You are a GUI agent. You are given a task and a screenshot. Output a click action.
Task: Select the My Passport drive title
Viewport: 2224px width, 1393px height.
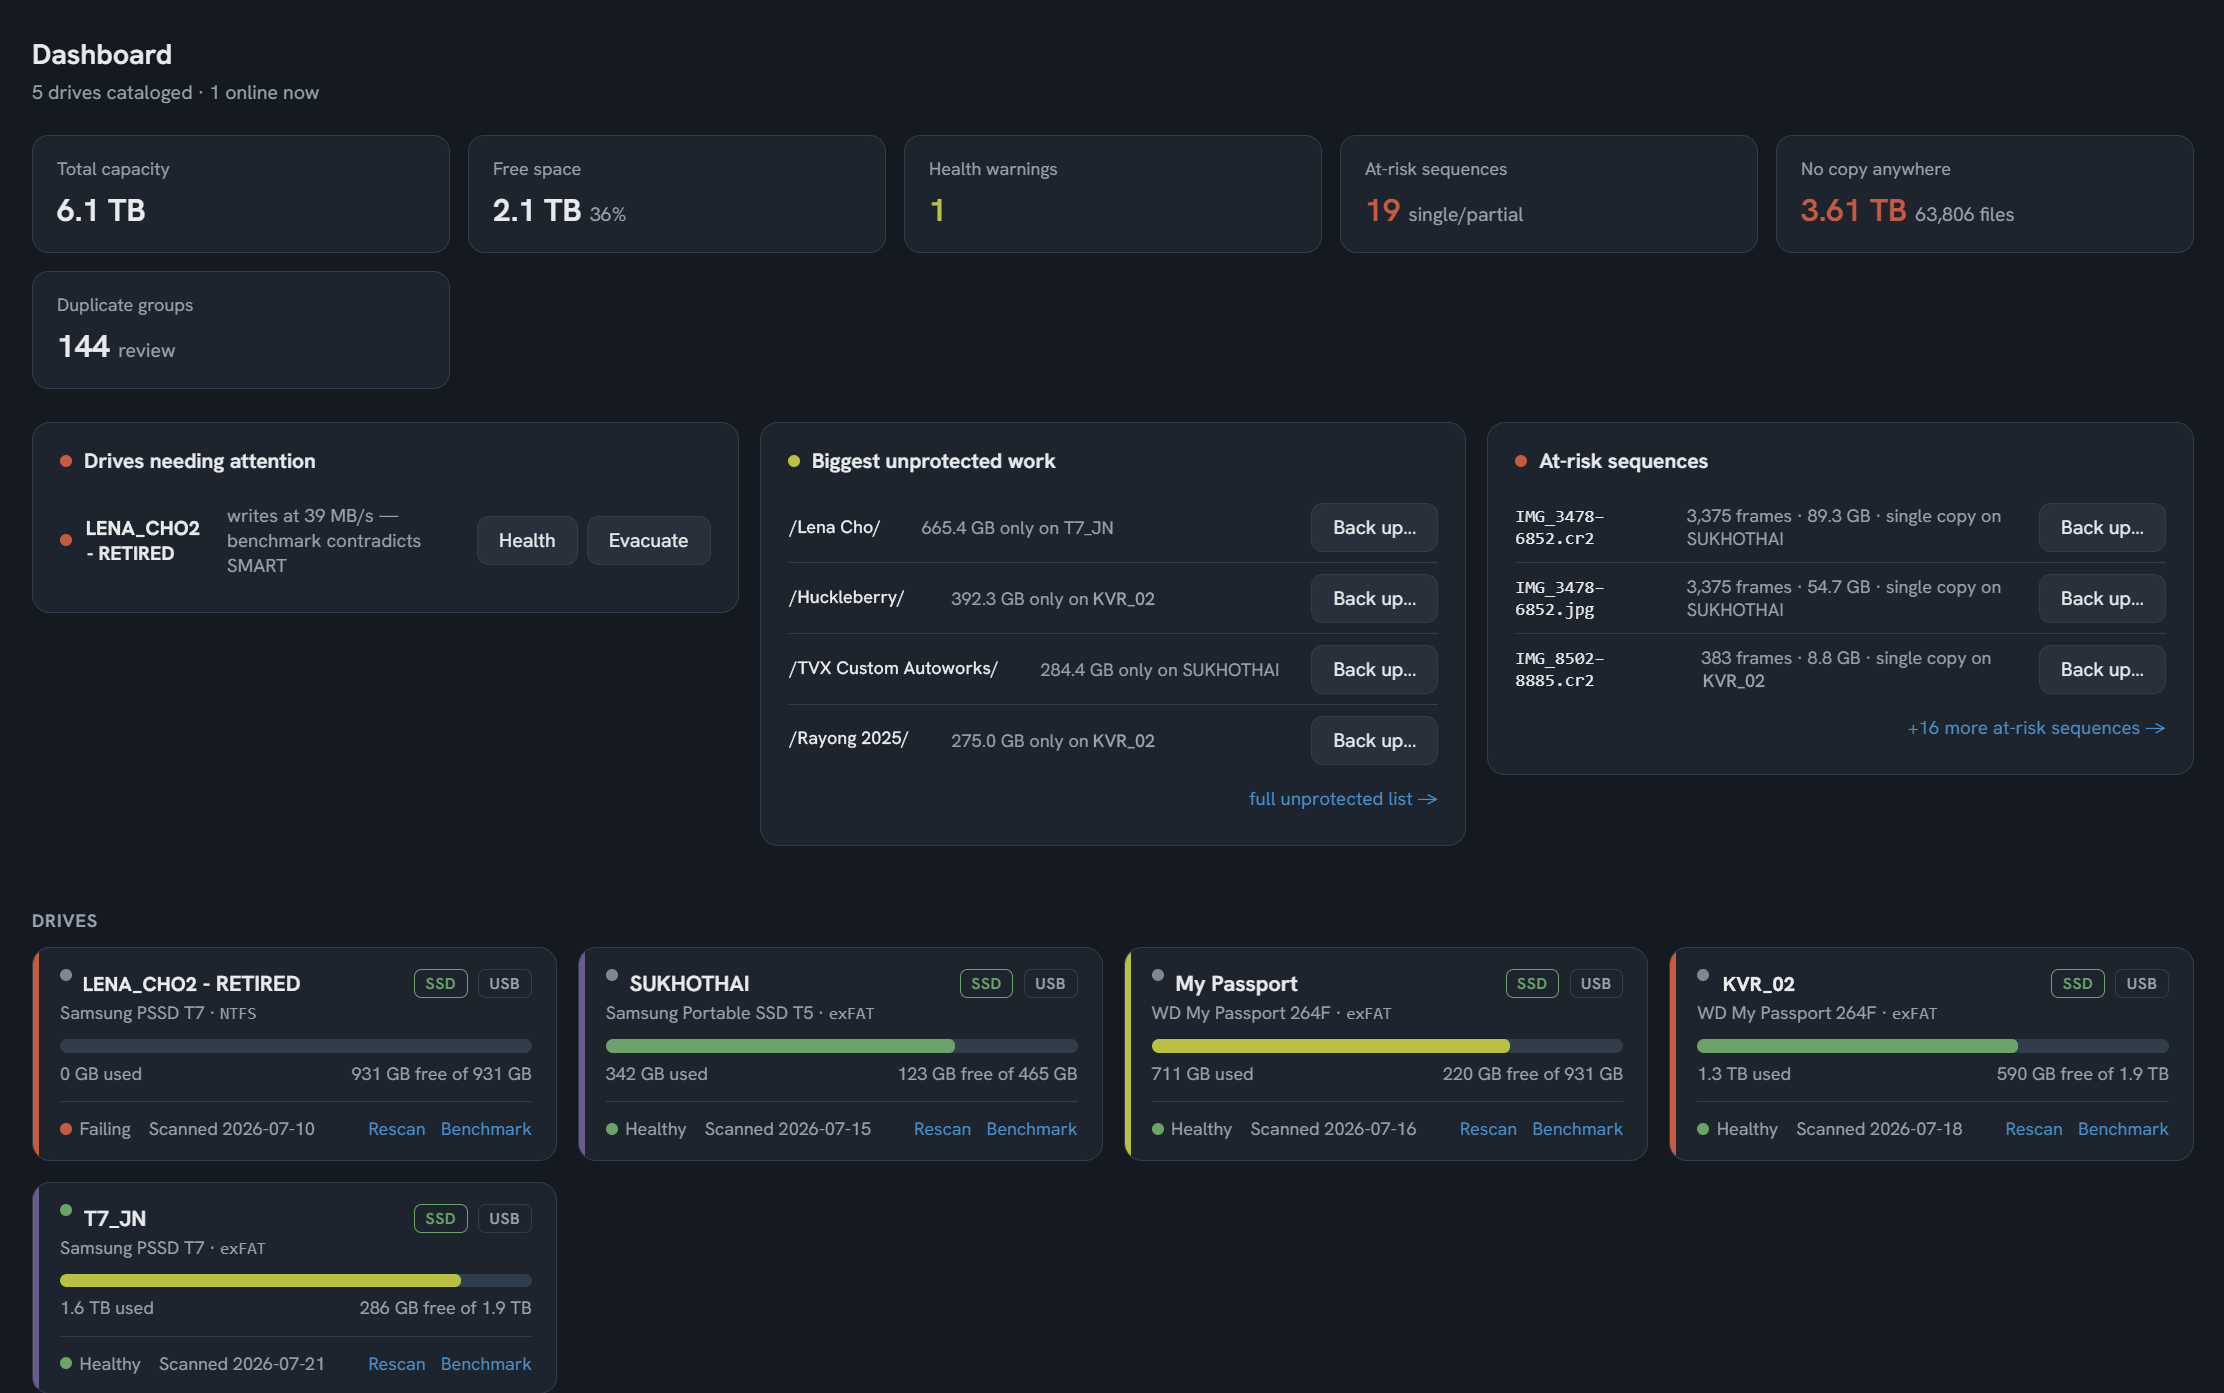(x=1236, y=983)
